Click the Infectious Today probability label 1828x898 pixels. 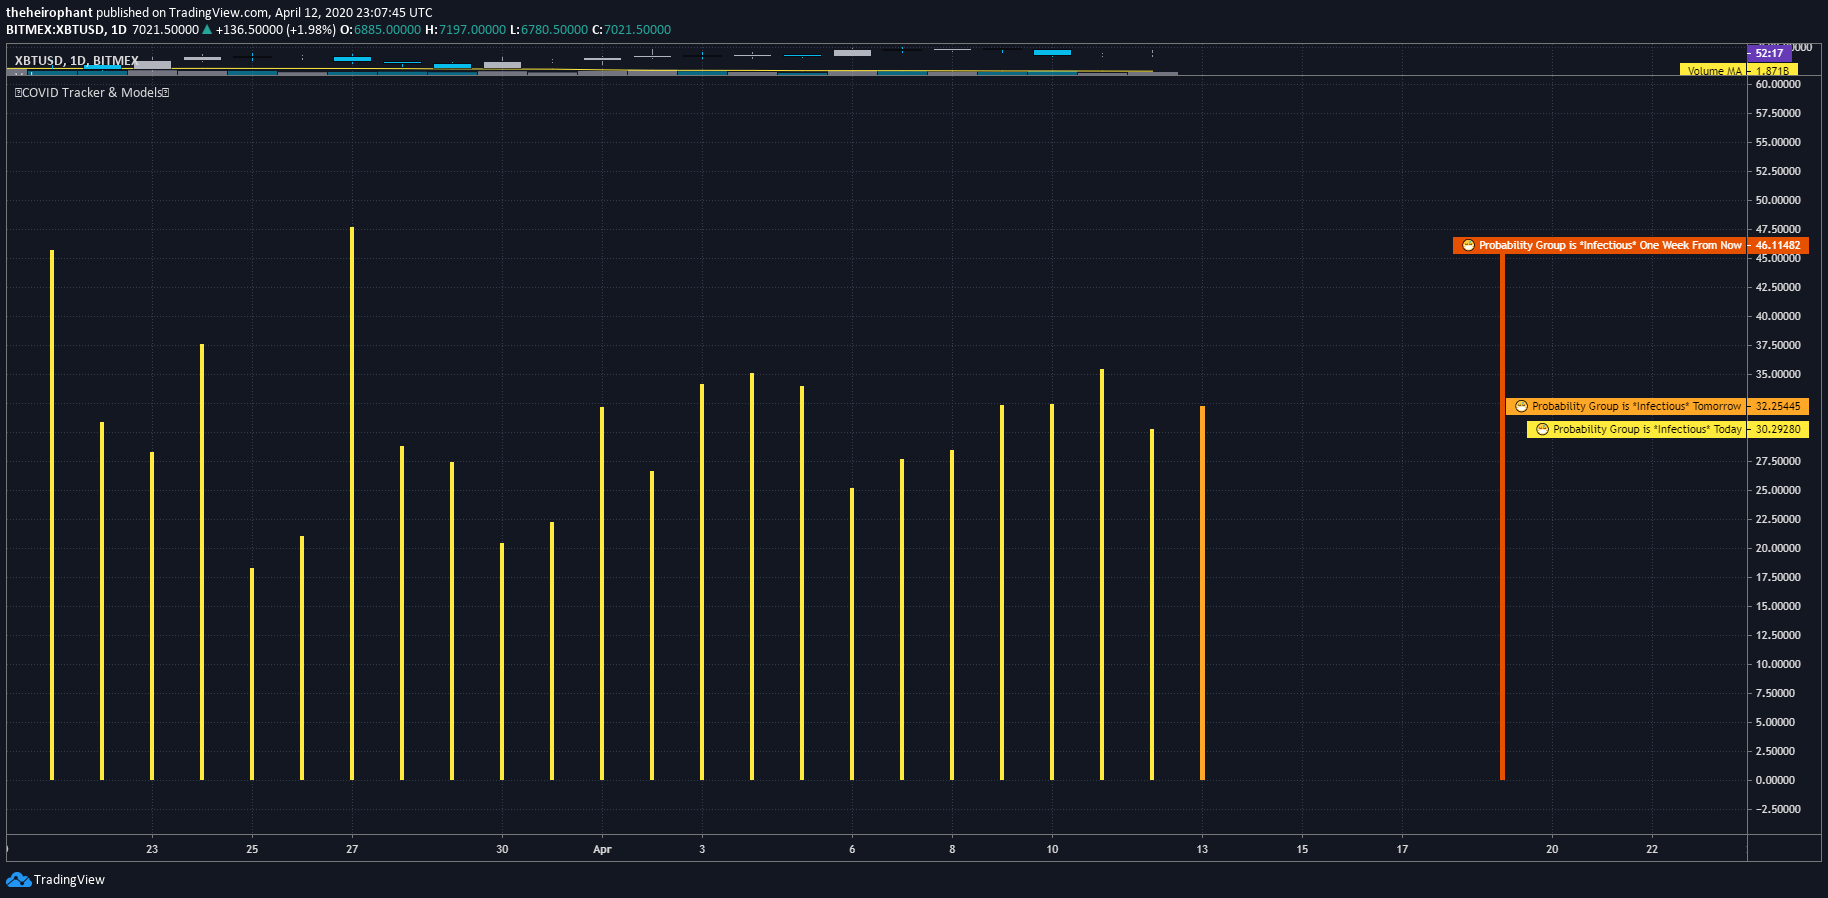click(1637, 429)
